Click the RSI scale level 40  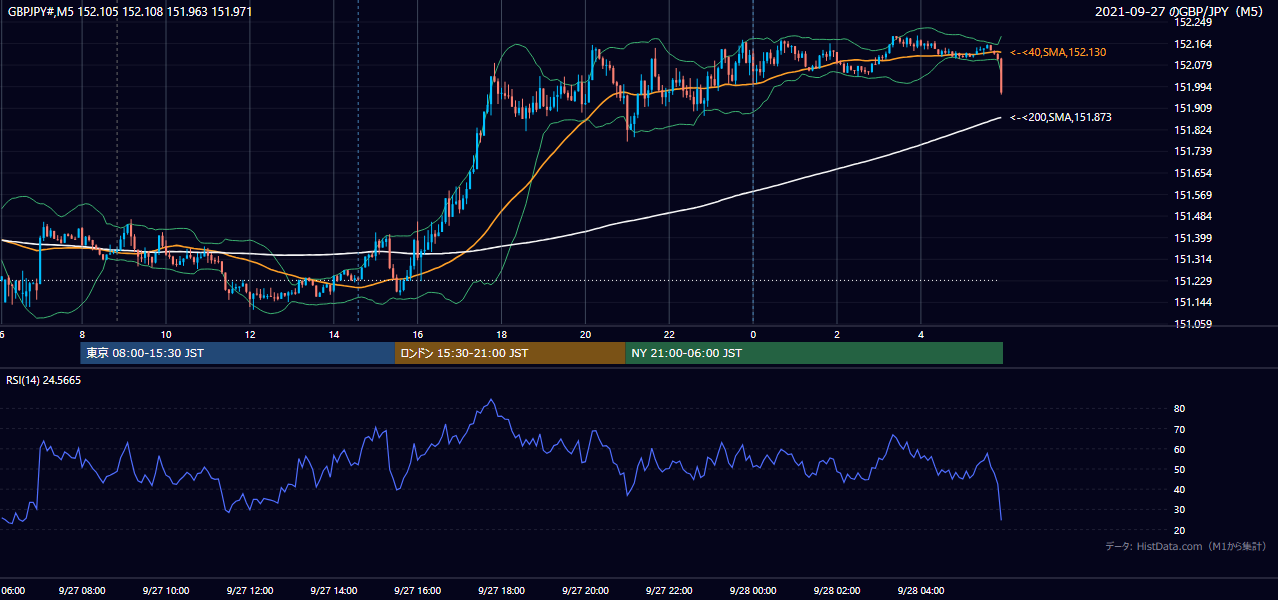click(x=1179, y=489)
